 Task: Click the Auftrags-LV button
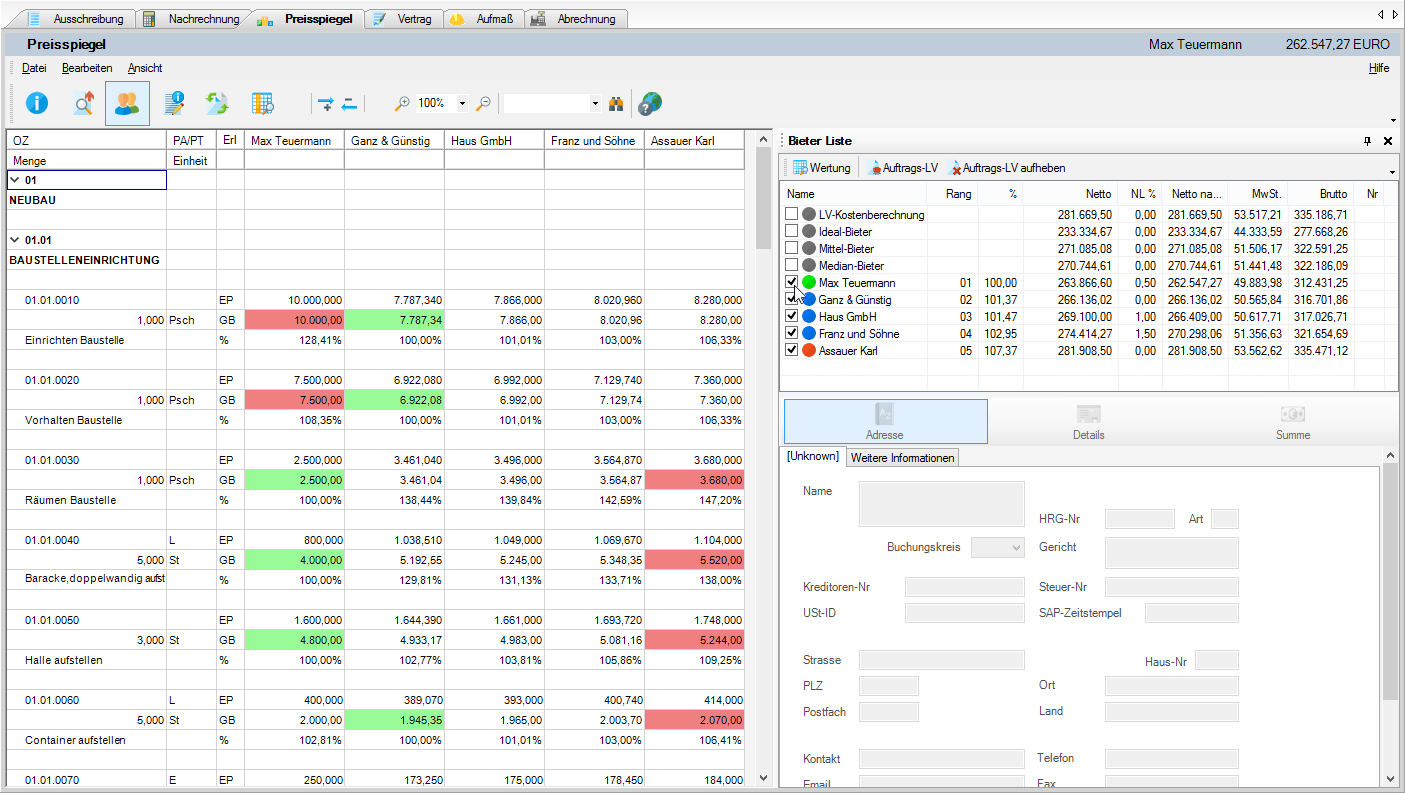tap(902, 167)
